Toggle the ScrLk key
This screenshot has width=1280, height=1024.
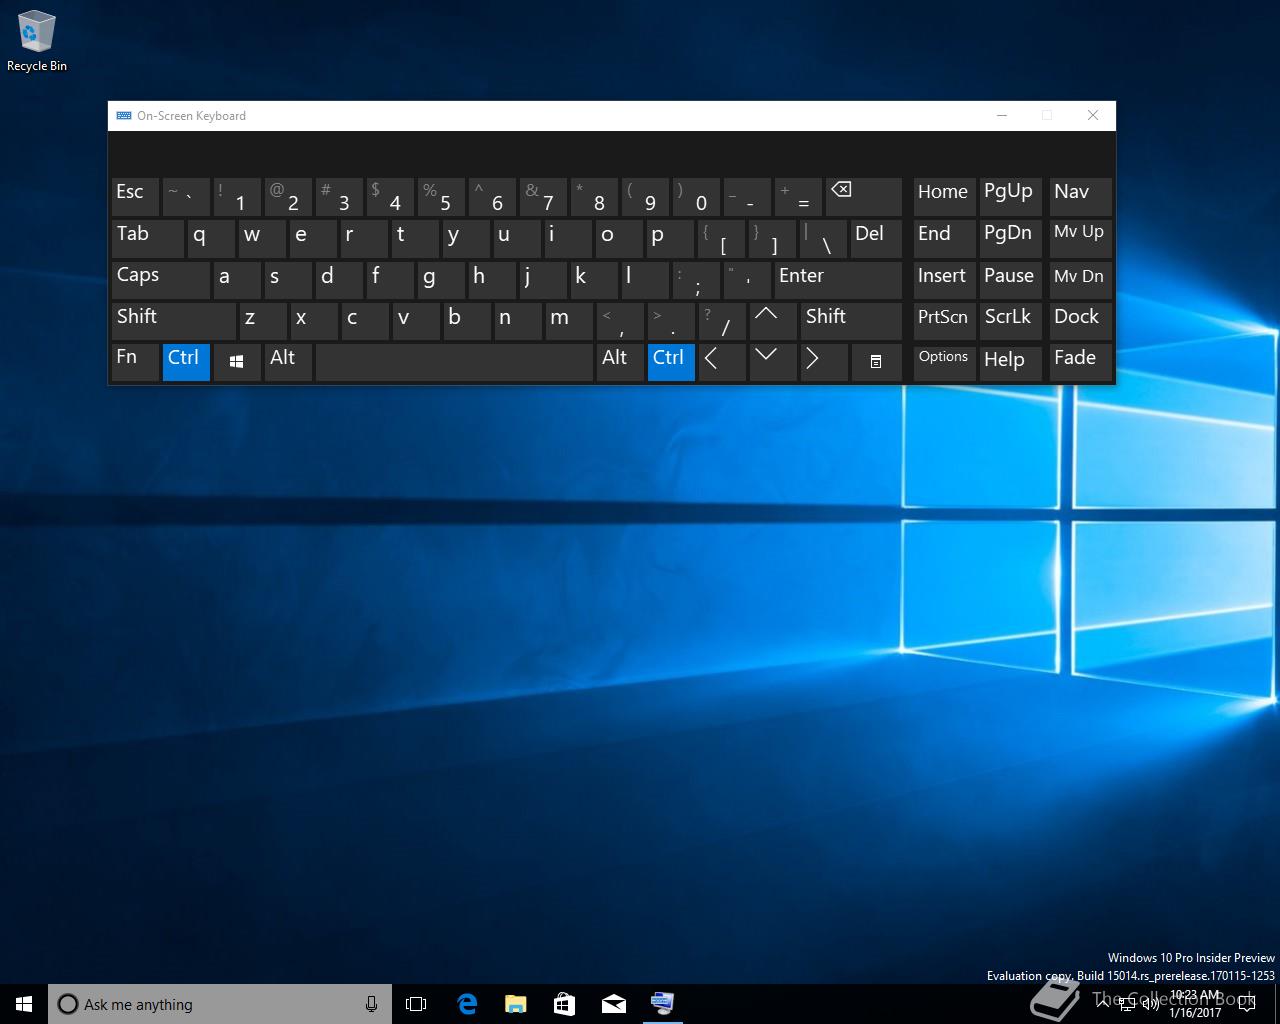click(1012, 321)
